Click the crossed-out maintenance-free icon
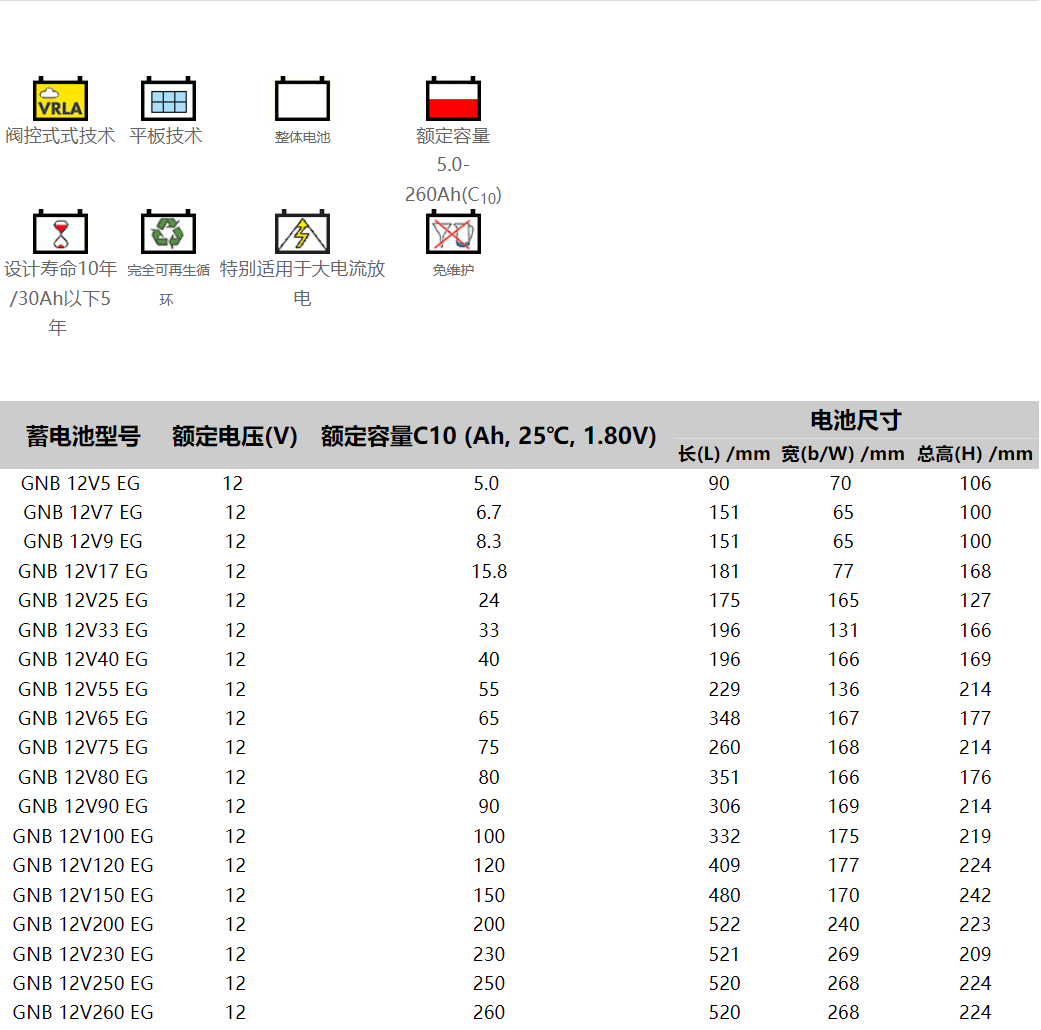The height and width of the screenshot is (1030, 1041). (453, 232)
